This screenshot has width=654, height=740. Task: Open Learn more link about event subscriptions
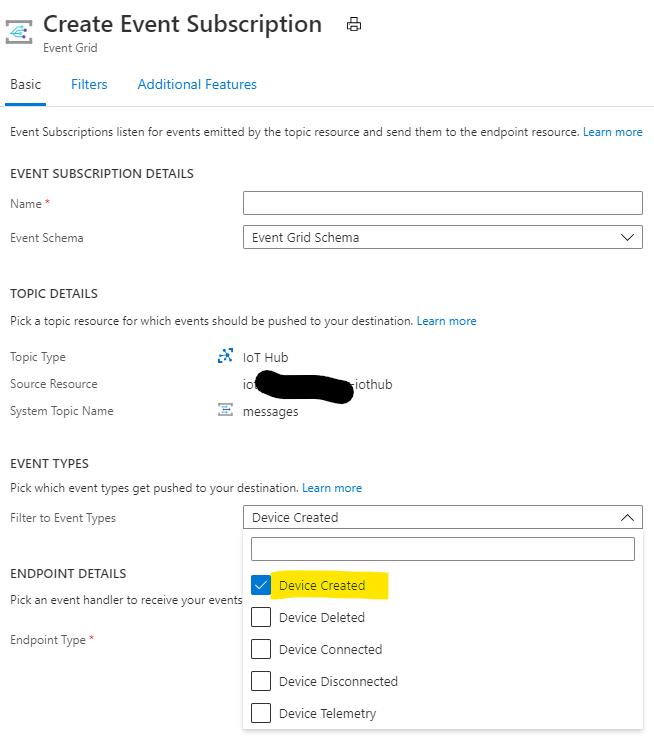coord(612,132)
